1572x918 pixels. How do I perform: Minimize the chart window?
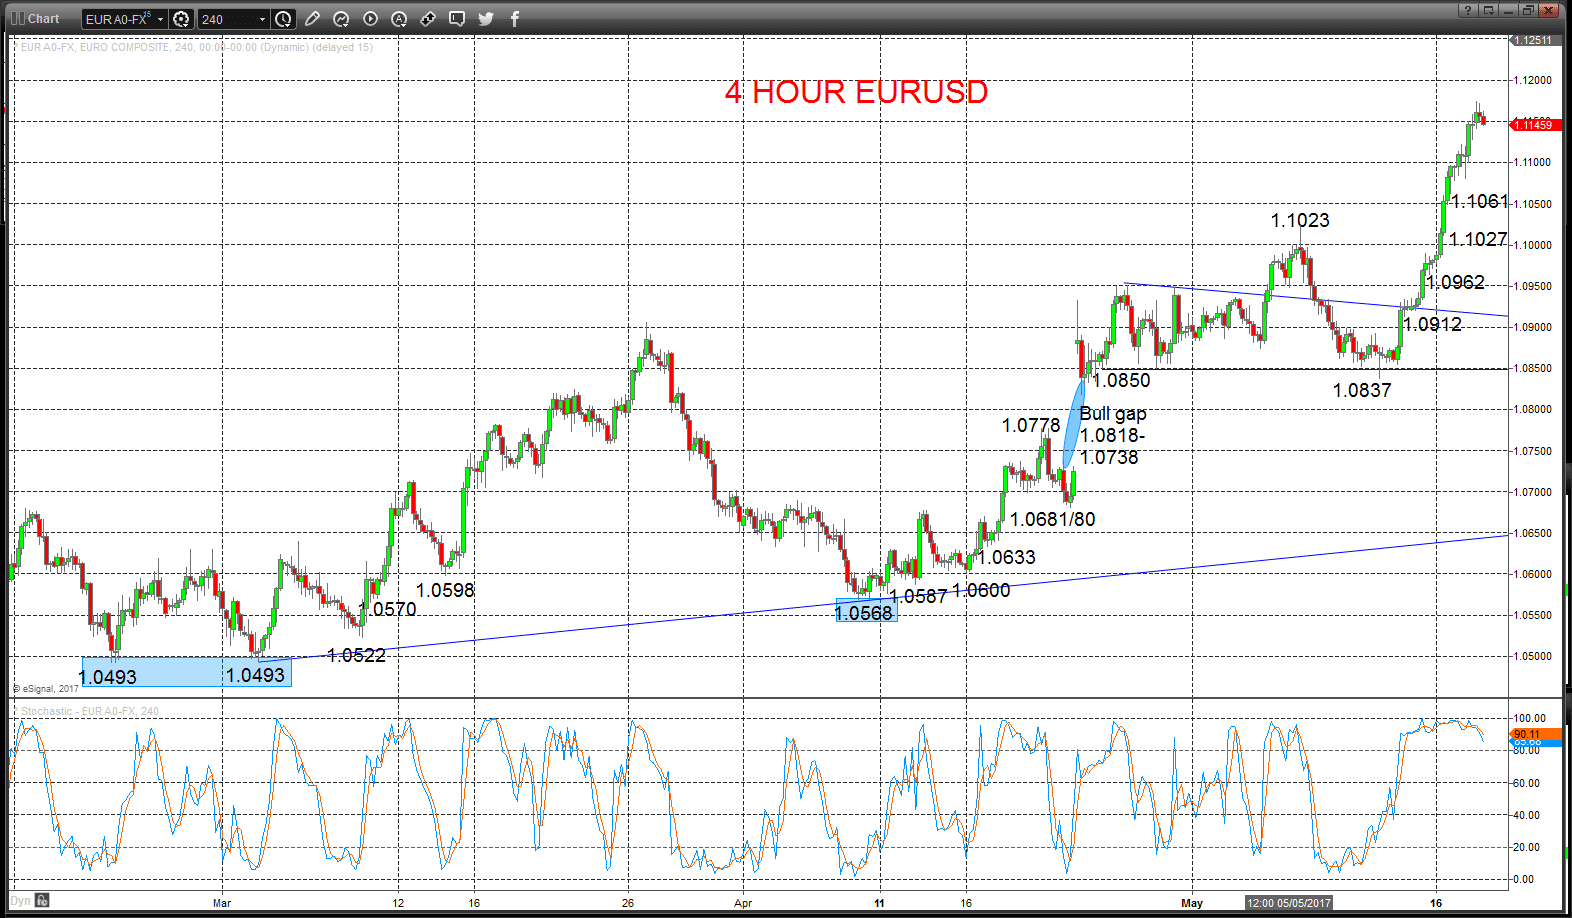click(1508, 10)
